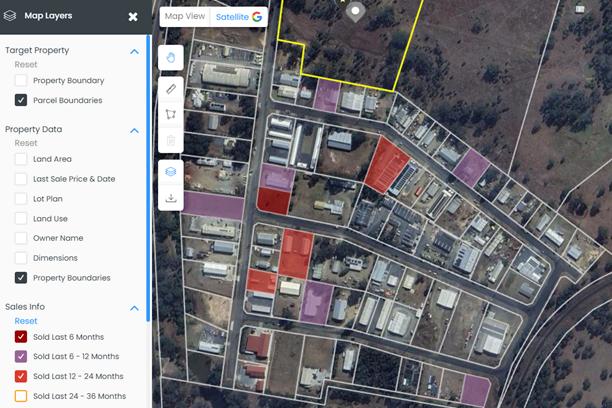This screenshot has height=408, width=612.
Task: Activate the ruler measure tool
Action: [171, 89]
